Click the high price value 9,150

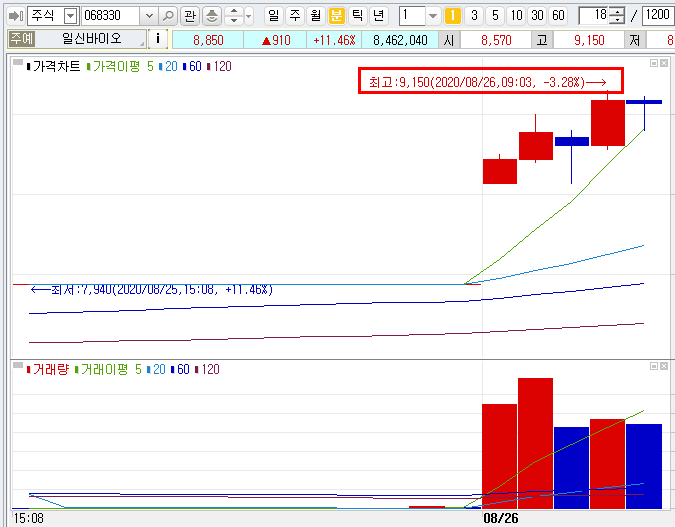[x=589, y=40]
